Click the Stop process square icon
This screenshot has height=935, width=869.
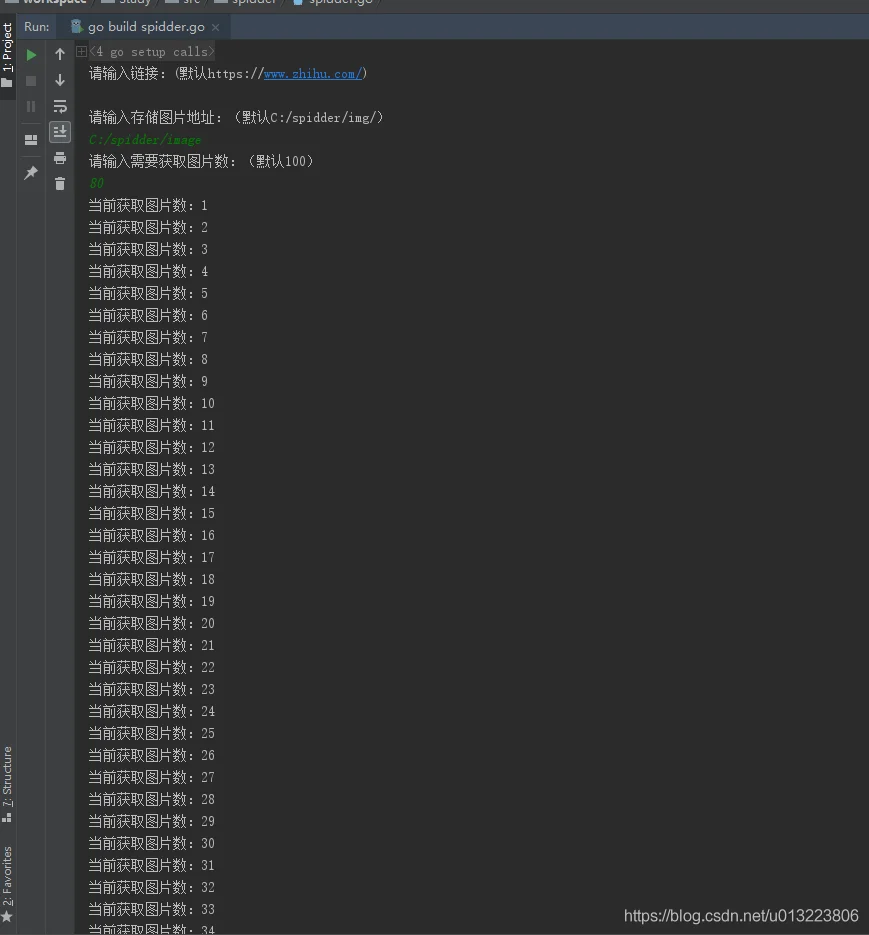coord(31,81)
